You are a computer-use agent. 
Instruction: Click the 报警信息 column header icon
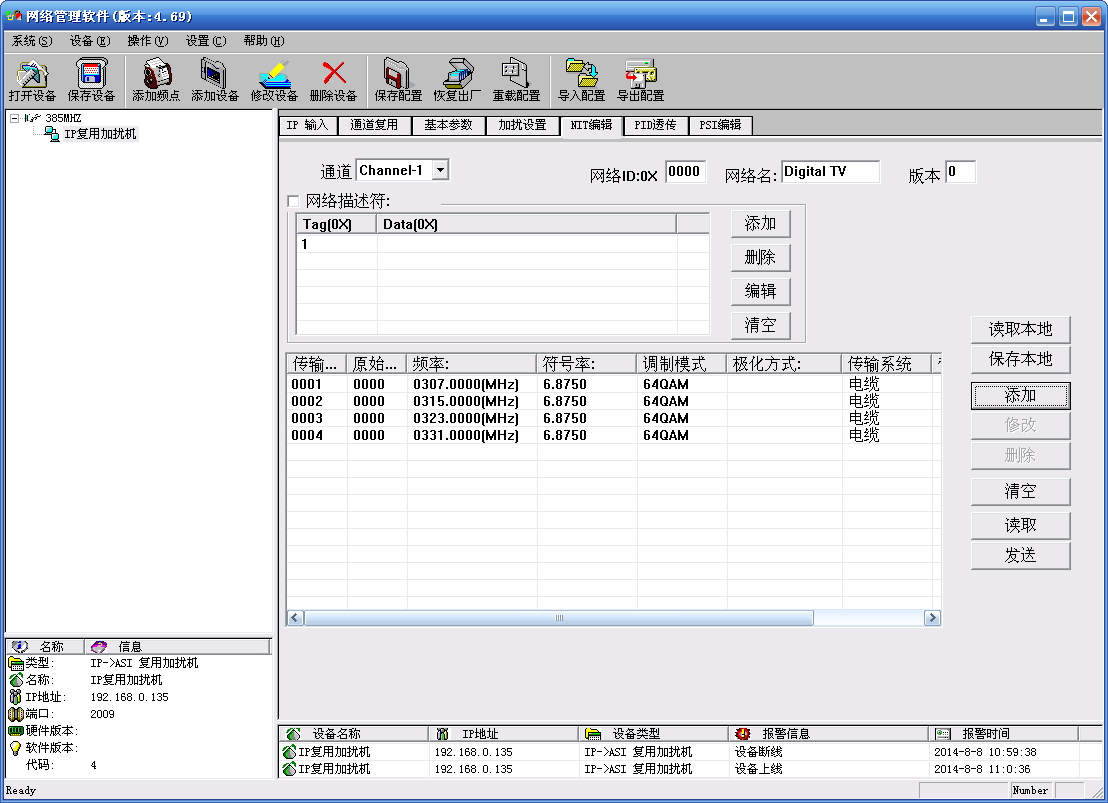pos(742,734)
